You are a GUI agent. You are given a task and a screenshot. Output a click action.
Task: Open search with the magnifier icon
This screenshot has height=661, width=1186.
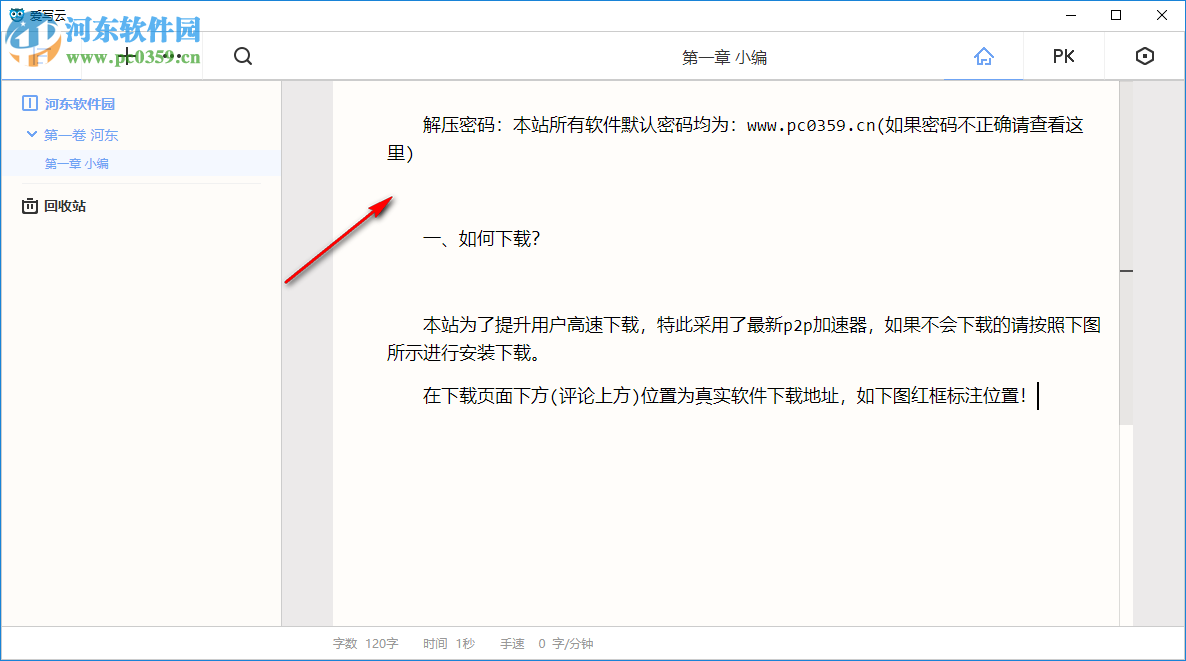pyautogui.click(x=242, y=56)
